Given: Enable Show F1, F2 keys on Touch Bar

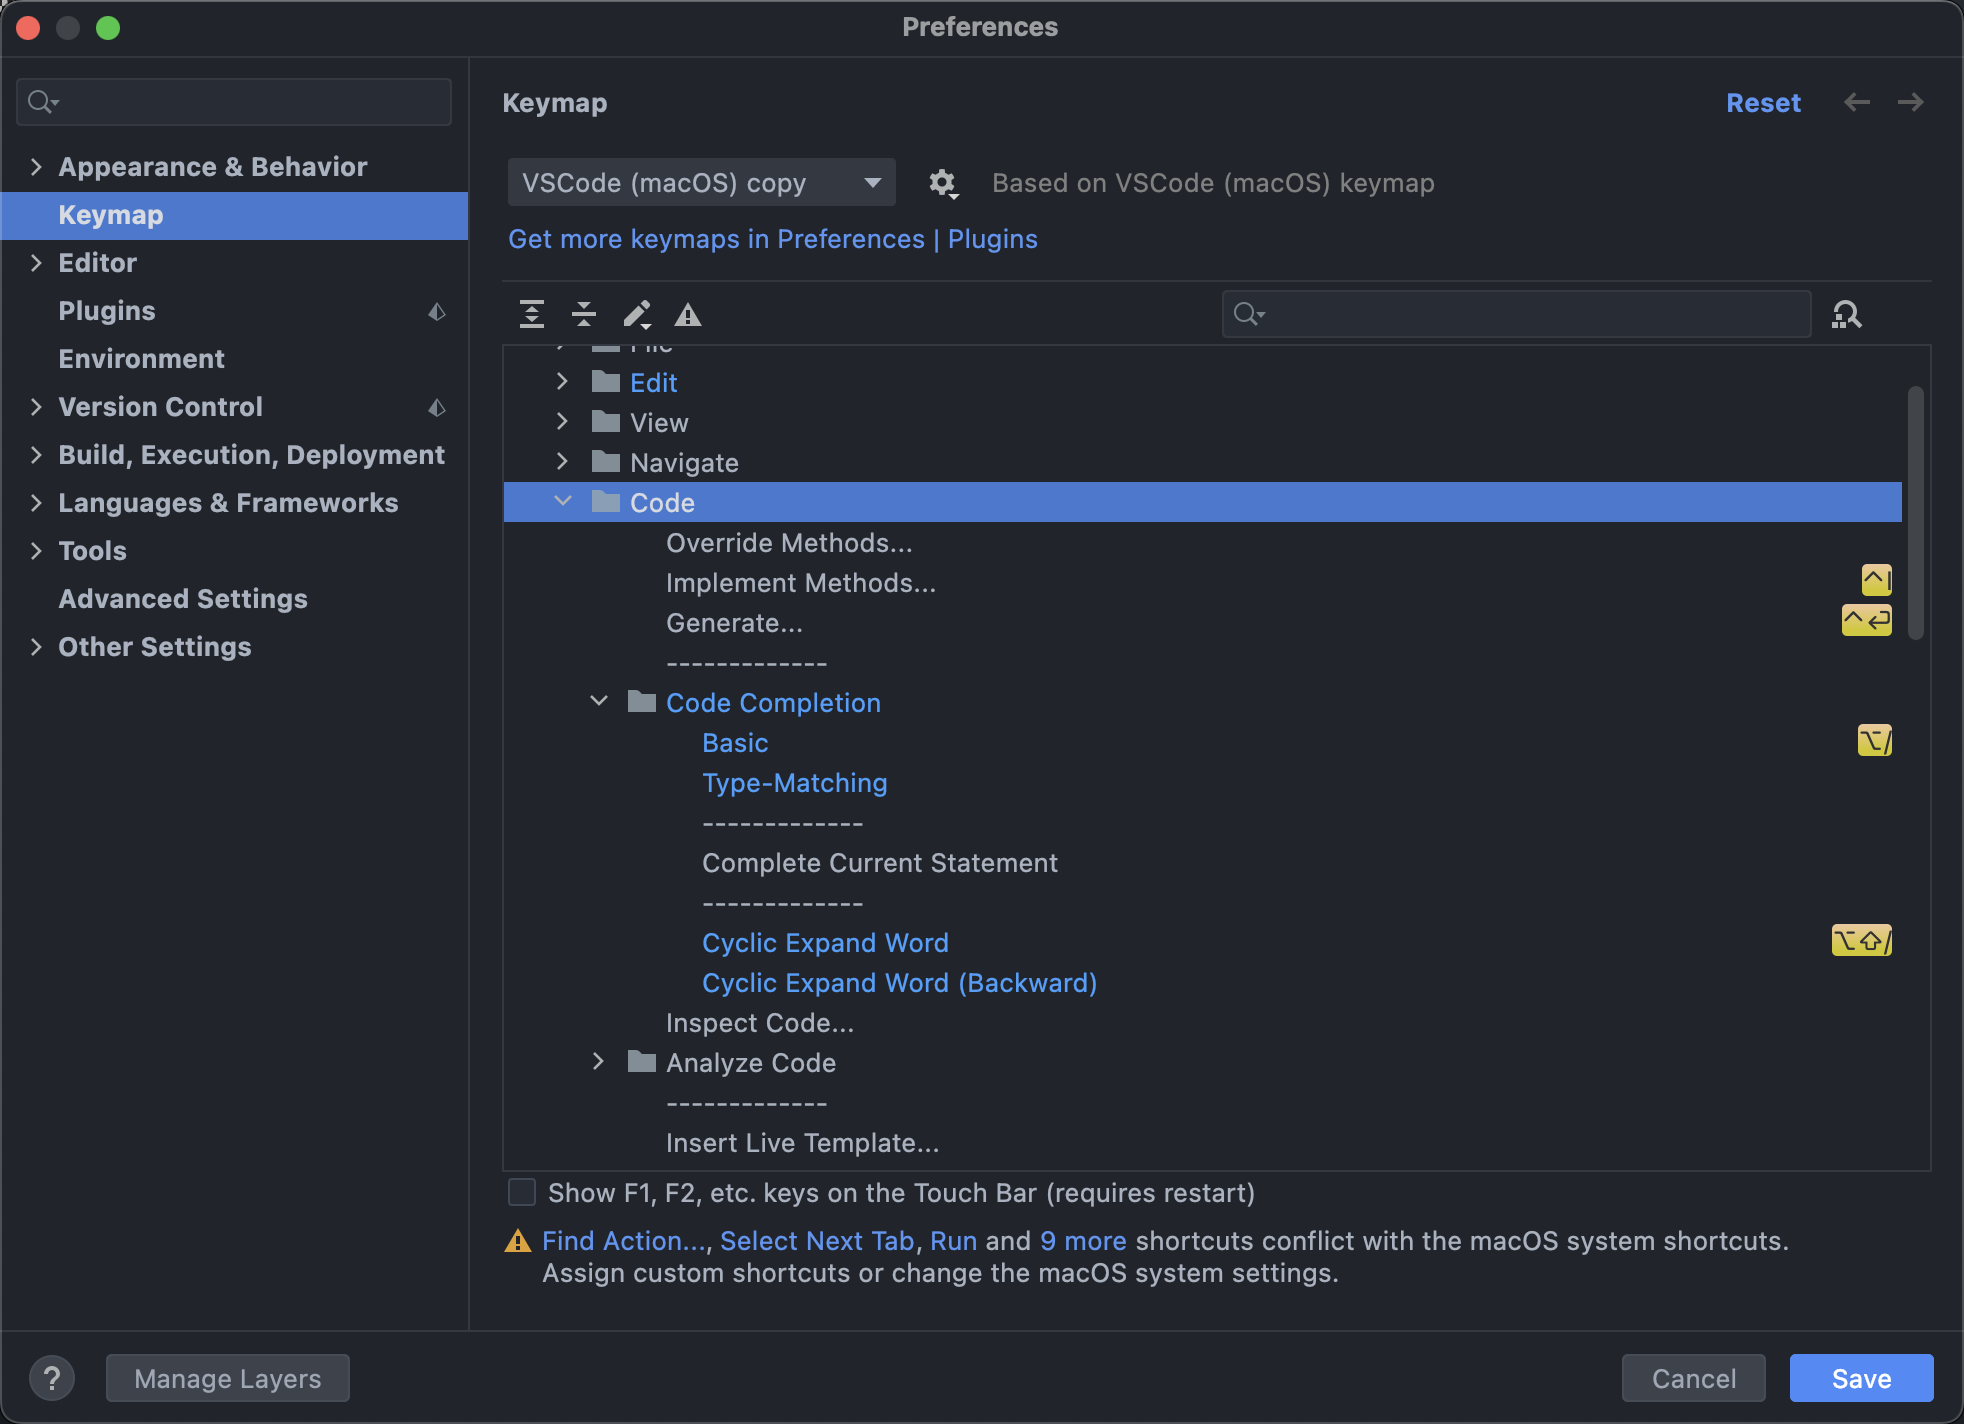Looking at the screenshot, I should pos(522,1192).
